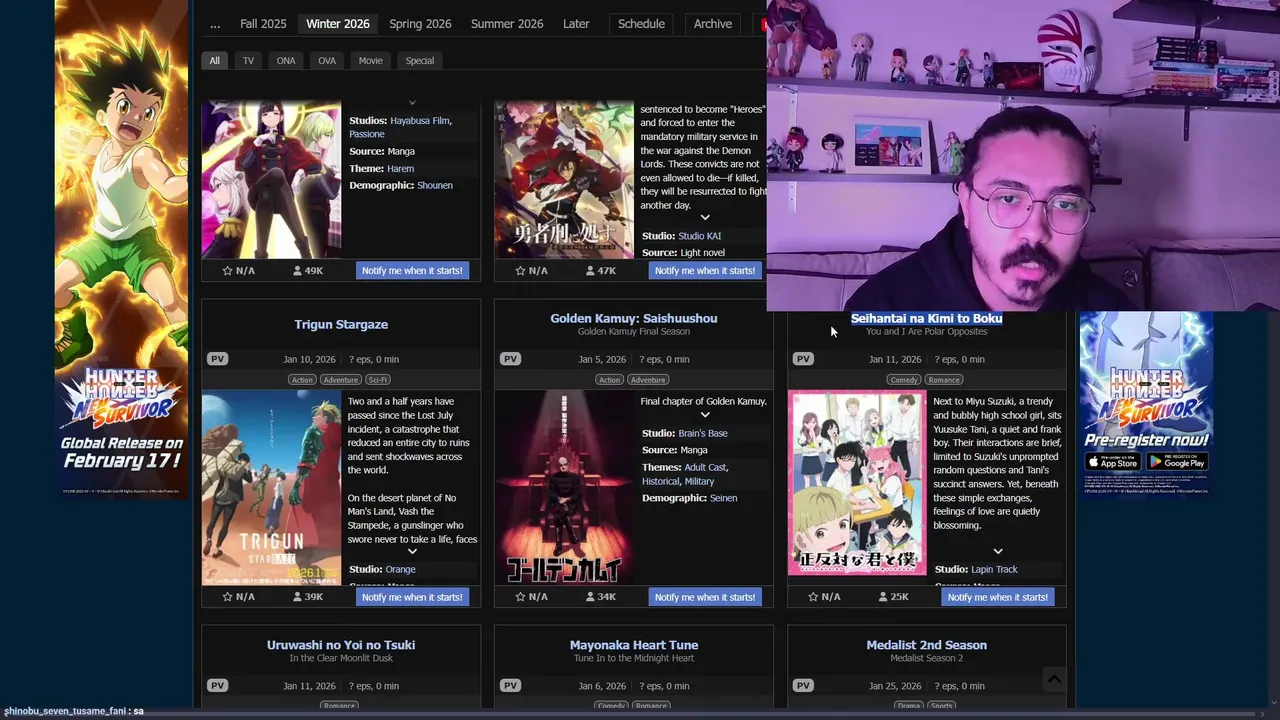Open Seihantai na Kimi to Boku poster
This screenshot has width=1280, height=720.
pos(857,484)
